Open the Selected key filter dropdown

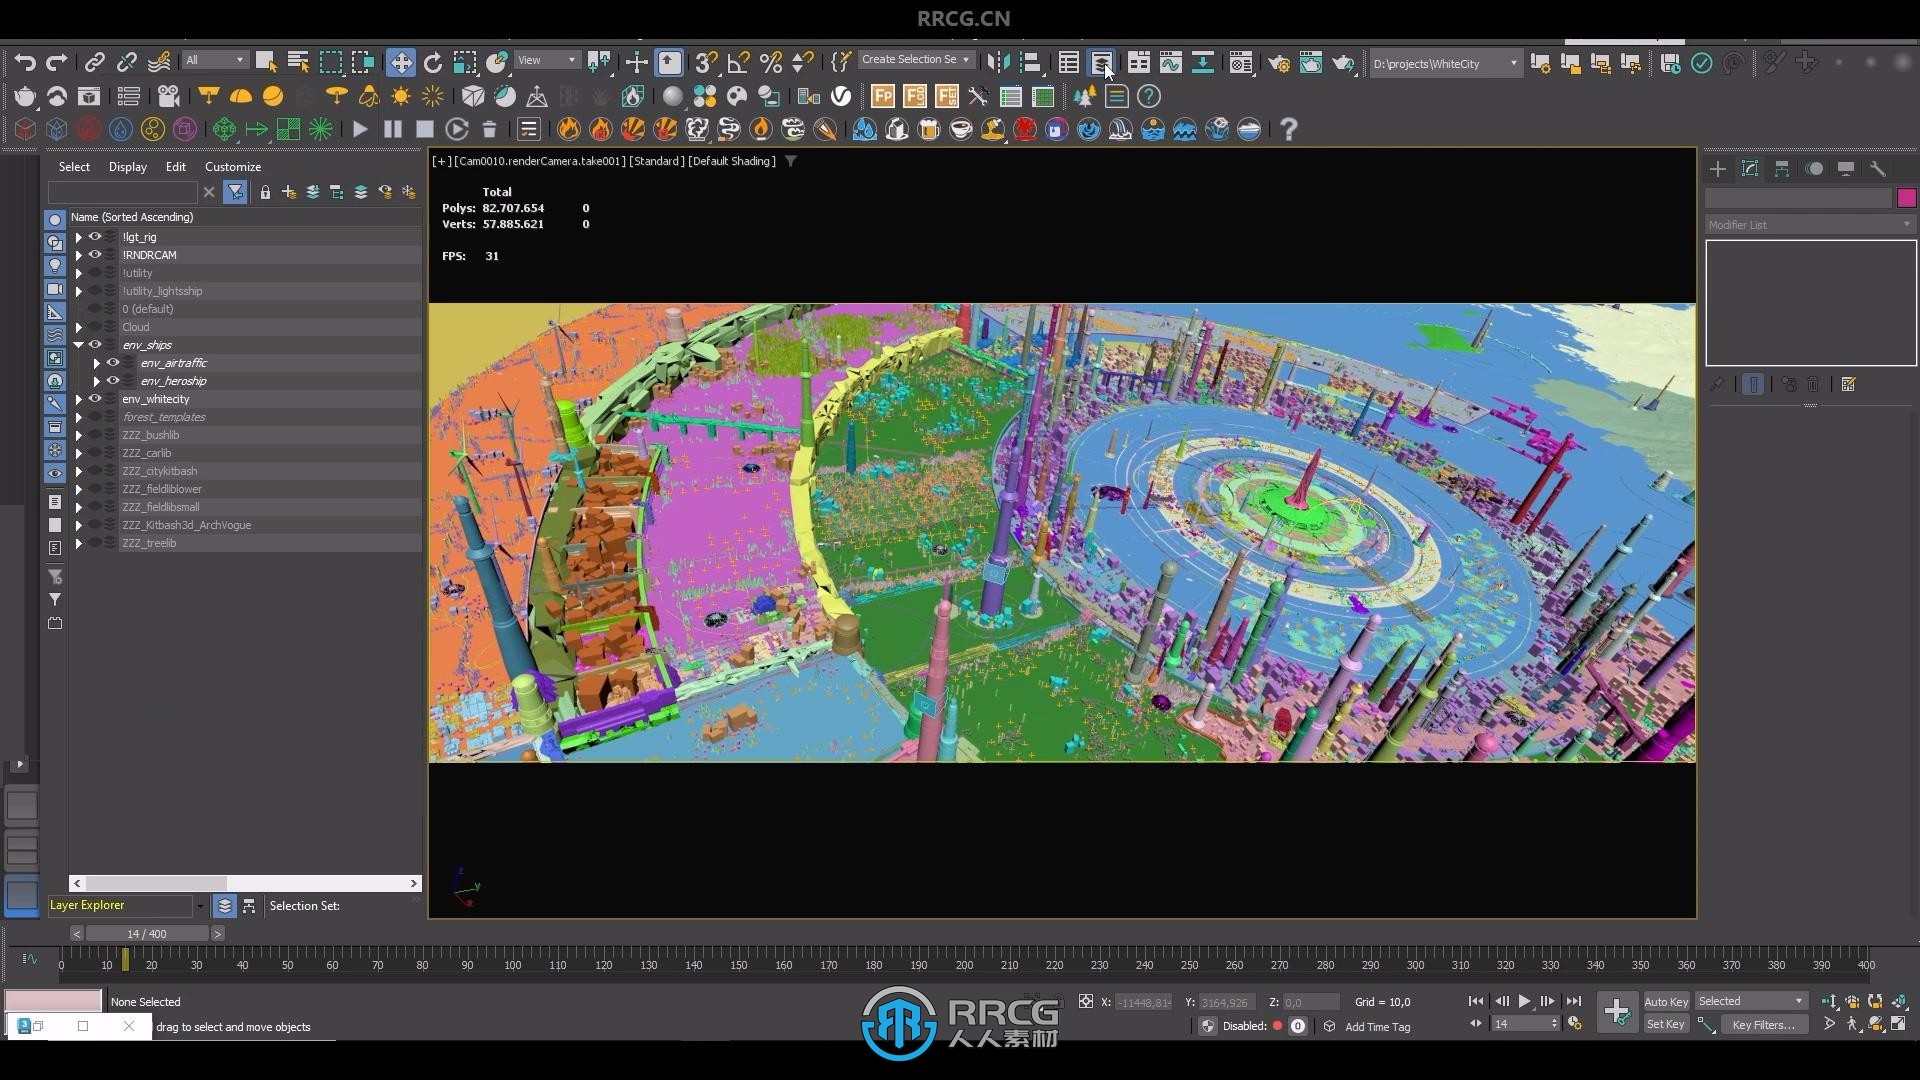(1751, 1001)
